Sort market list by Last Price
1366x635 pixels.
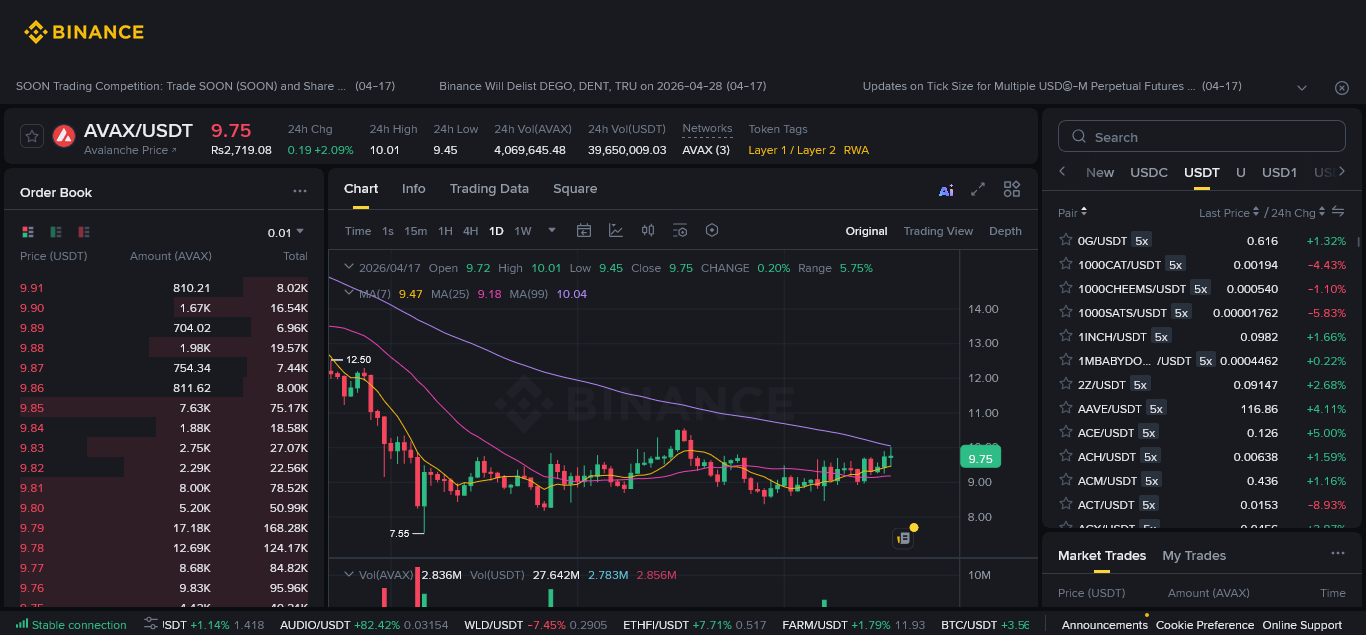pos(1229,212)
